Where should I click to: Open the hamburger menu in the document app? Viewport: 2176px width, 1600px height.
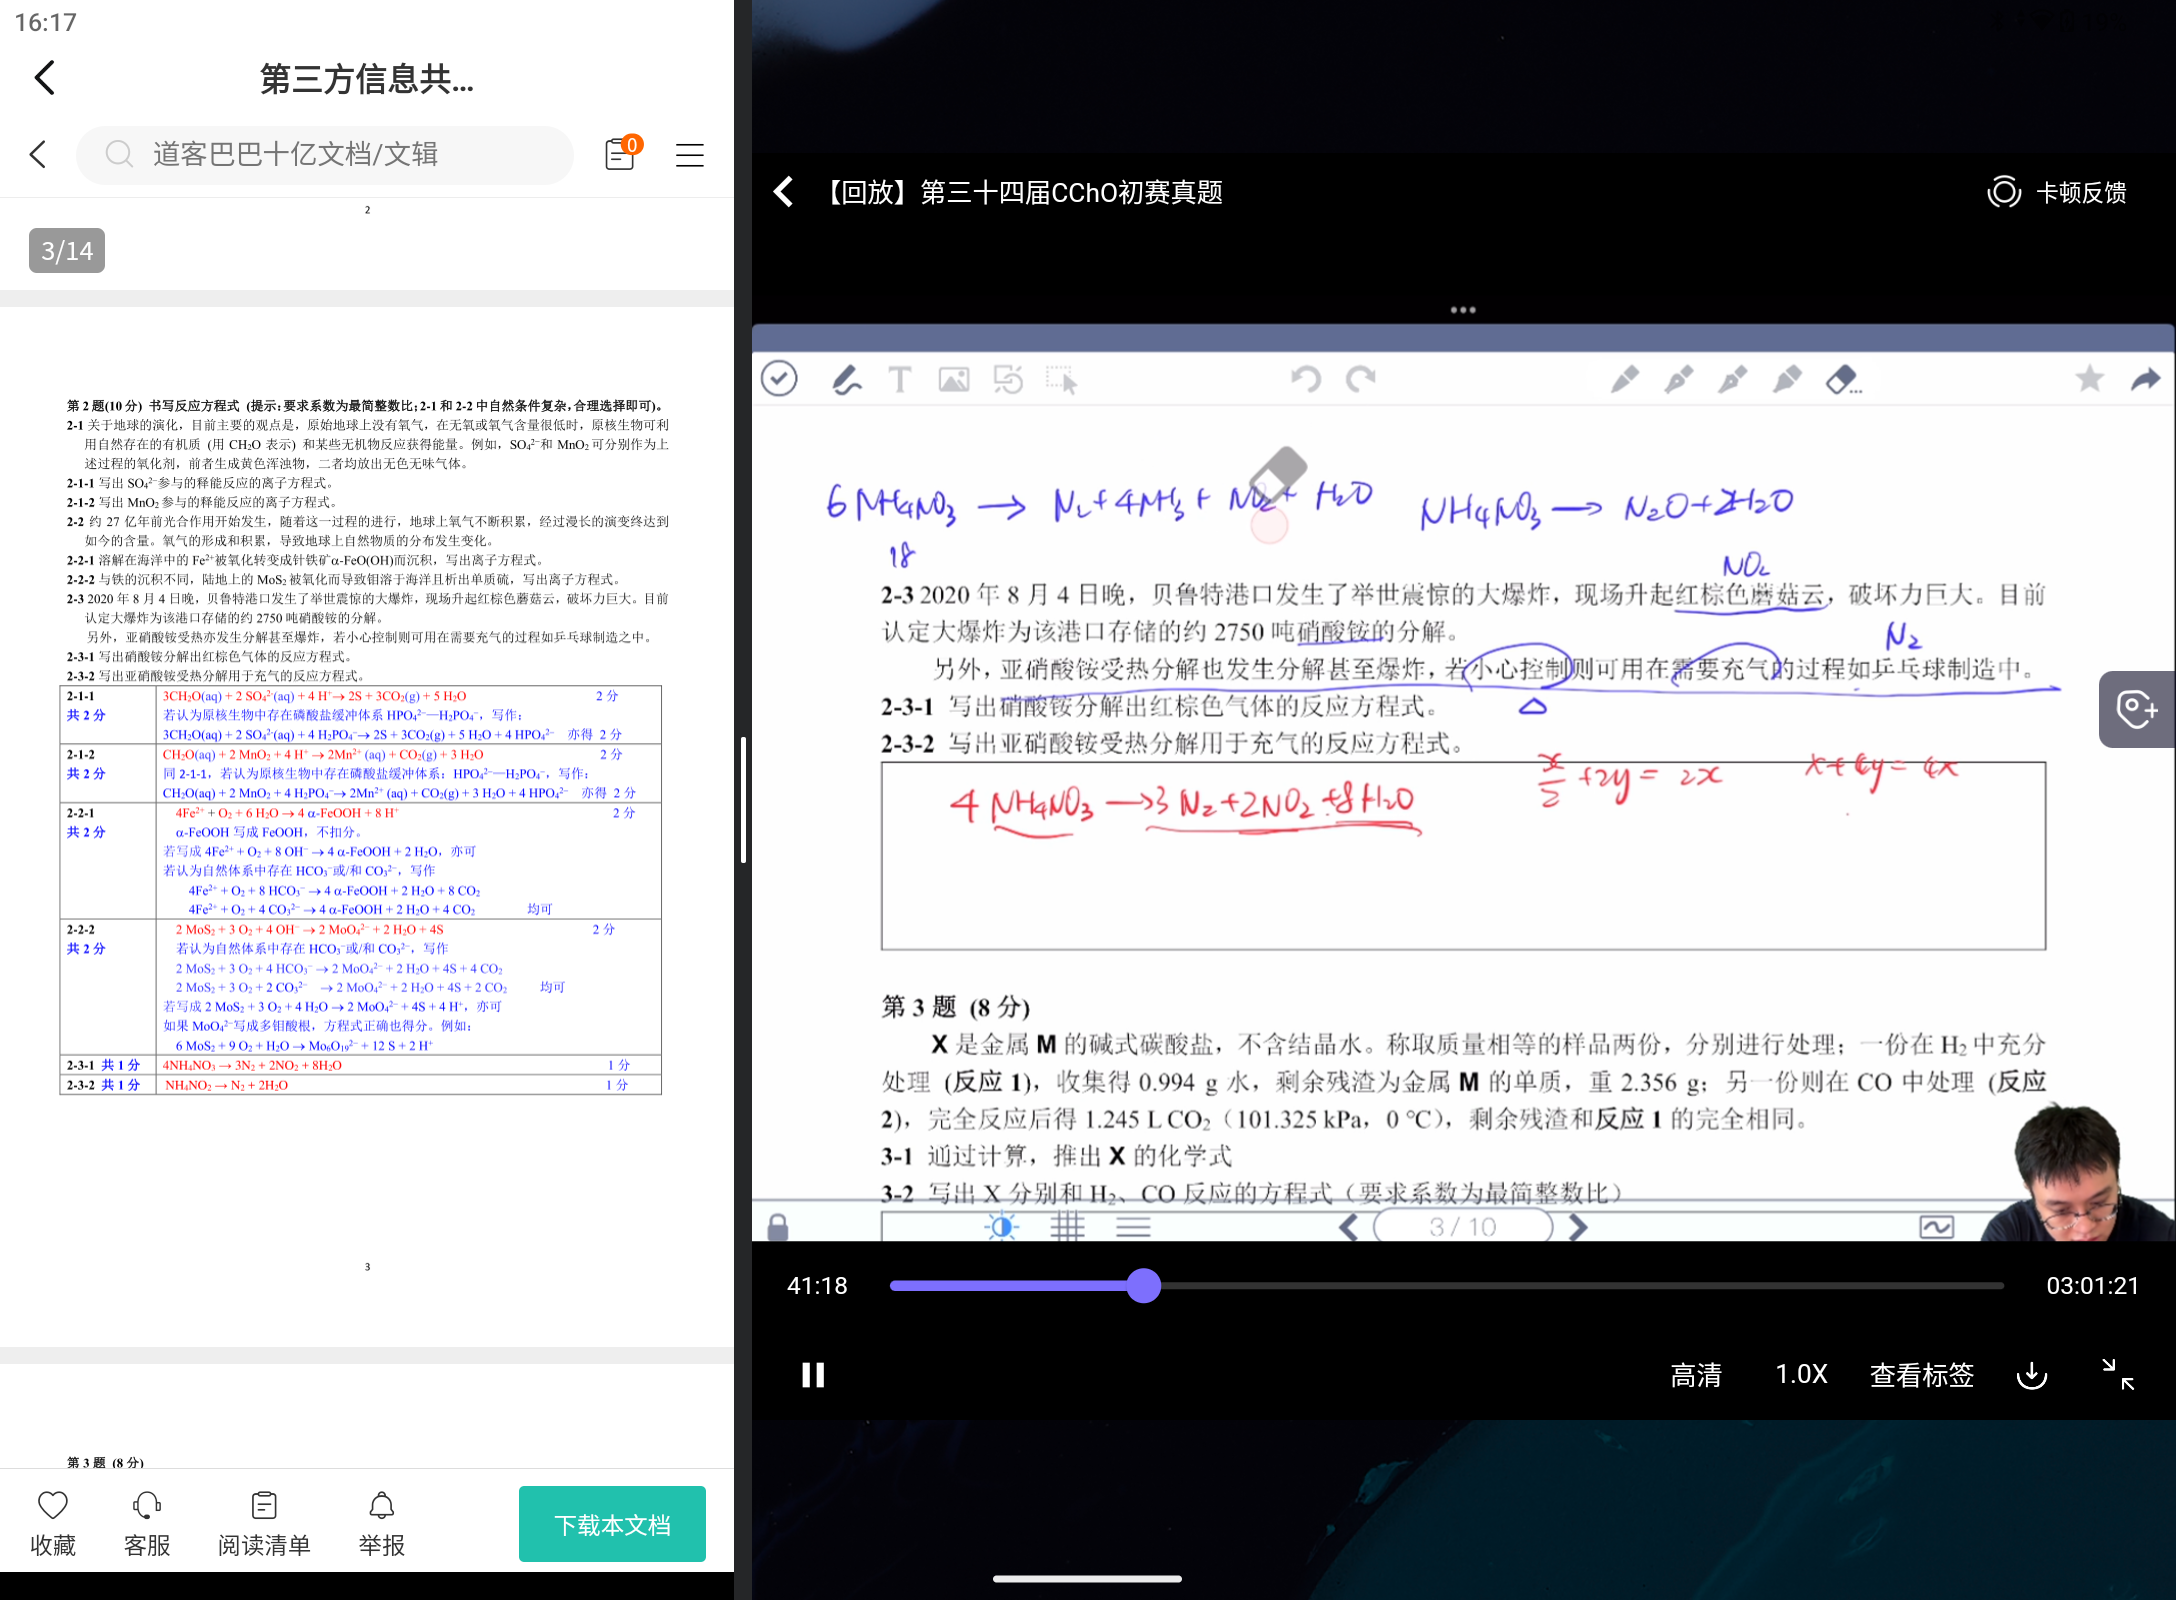690,155
